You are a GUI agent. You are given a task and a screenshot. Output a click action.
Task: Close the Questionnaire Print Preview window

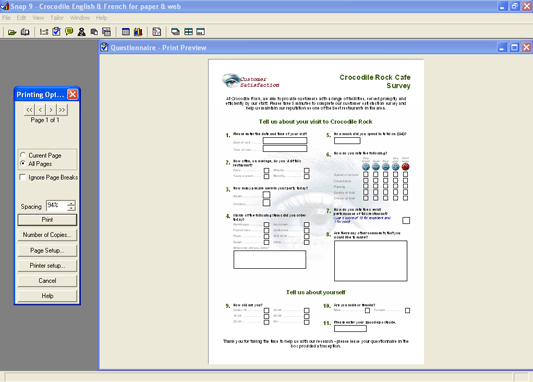527,47
